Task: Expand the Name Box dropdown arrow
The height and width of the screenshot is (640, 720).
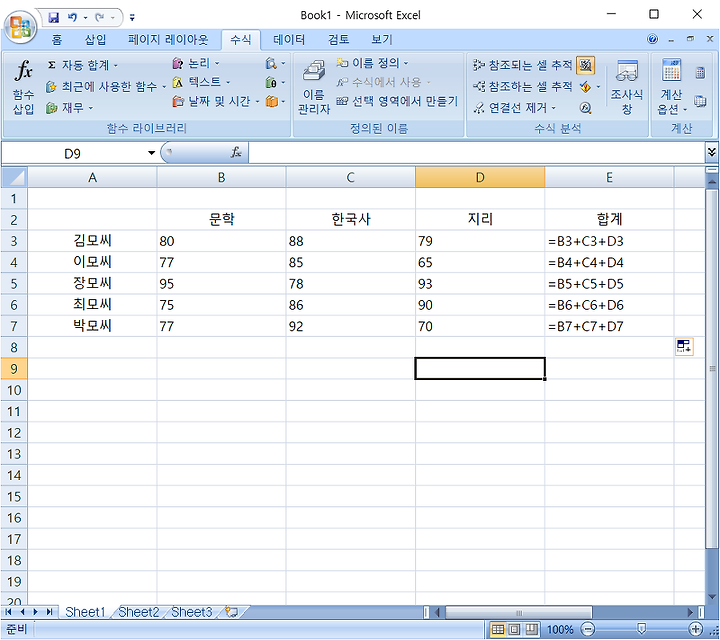Action: [151, 153]
